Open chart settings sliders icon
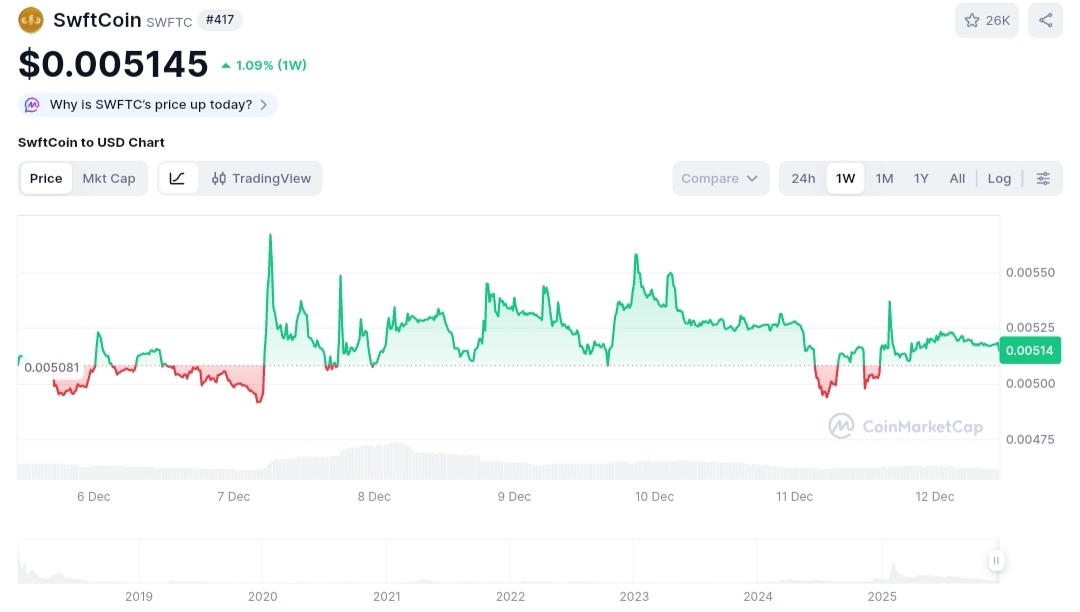 [x=1043, y=178]
